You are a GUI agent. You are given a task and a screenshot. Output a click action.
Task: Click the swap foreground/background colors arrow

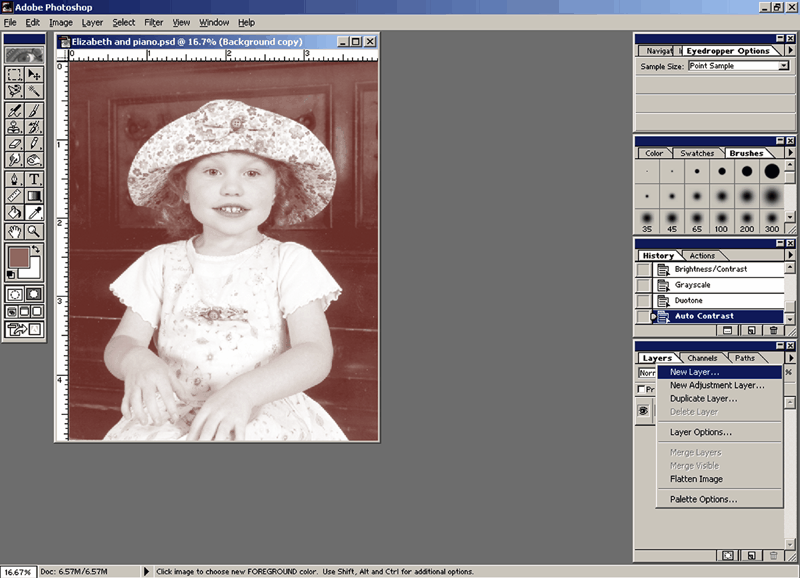pyautogui.click(x=37, y=249)
